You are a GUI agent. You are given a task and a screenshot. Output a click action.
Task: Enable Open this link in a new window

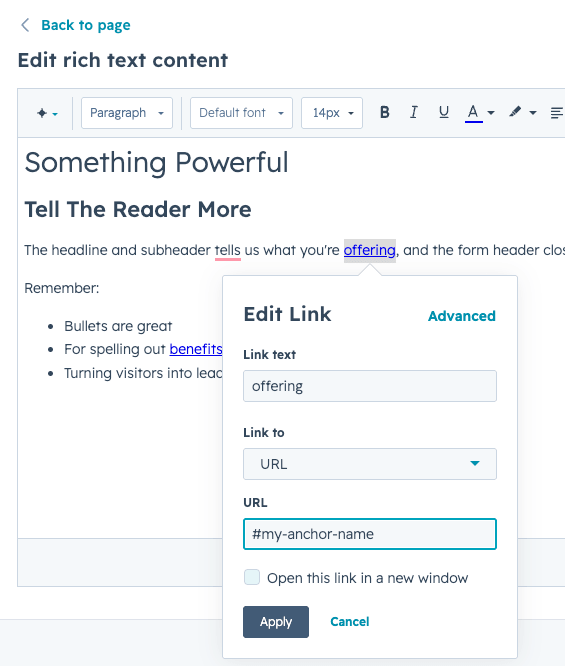point(252,577)
